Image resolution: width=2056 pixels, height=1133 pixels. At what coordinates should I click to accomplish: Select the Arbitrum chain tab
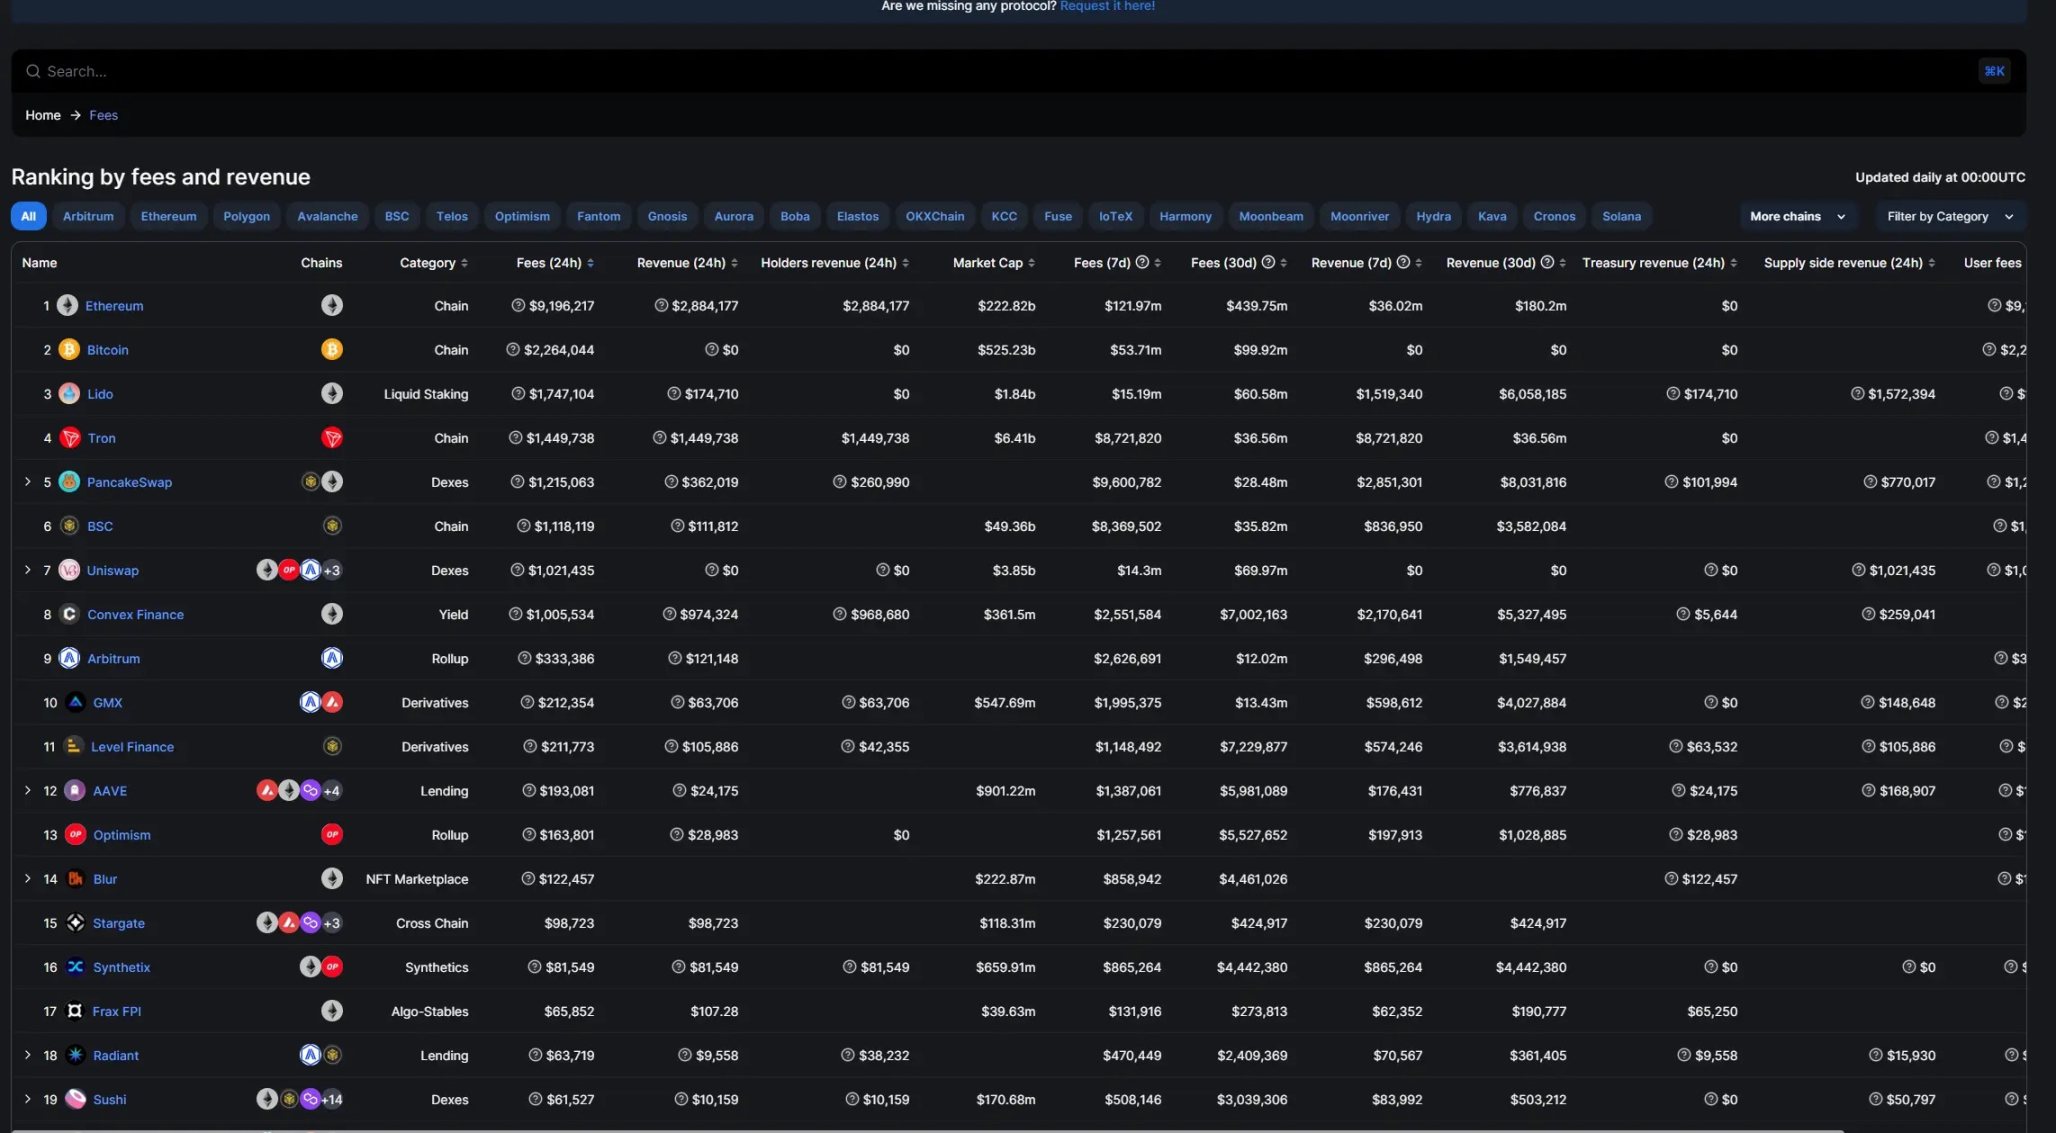(x=88, y=216)
